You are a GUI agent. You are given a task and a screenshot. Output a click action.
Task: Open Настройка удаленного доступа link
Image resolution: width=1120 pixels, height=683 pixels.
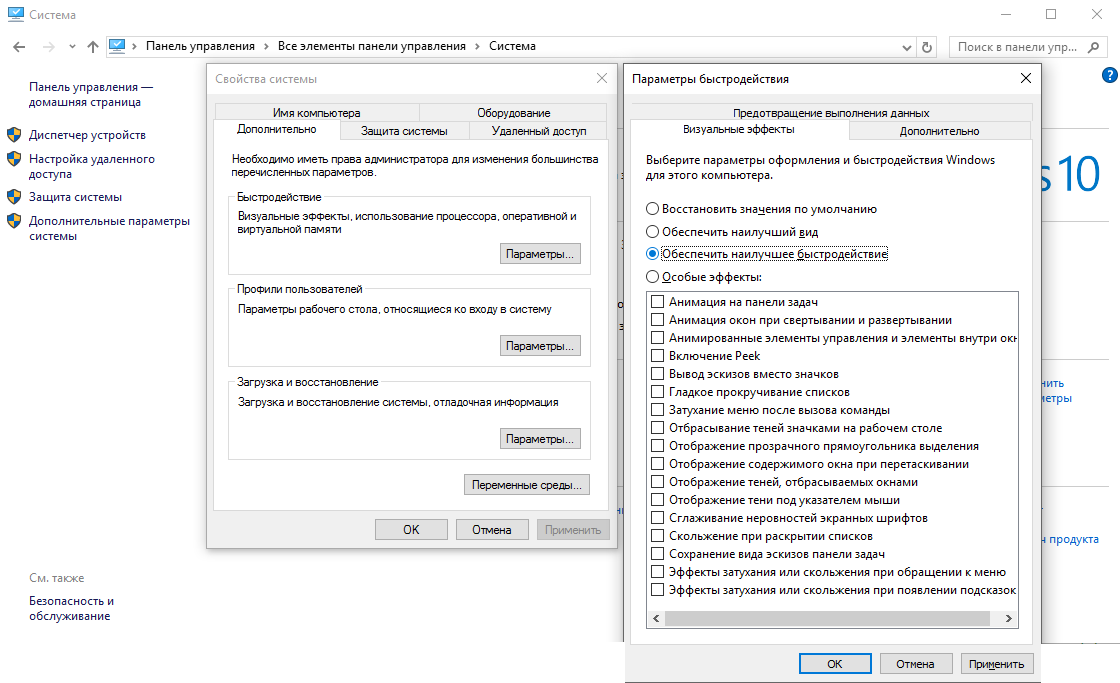(91, 166)
